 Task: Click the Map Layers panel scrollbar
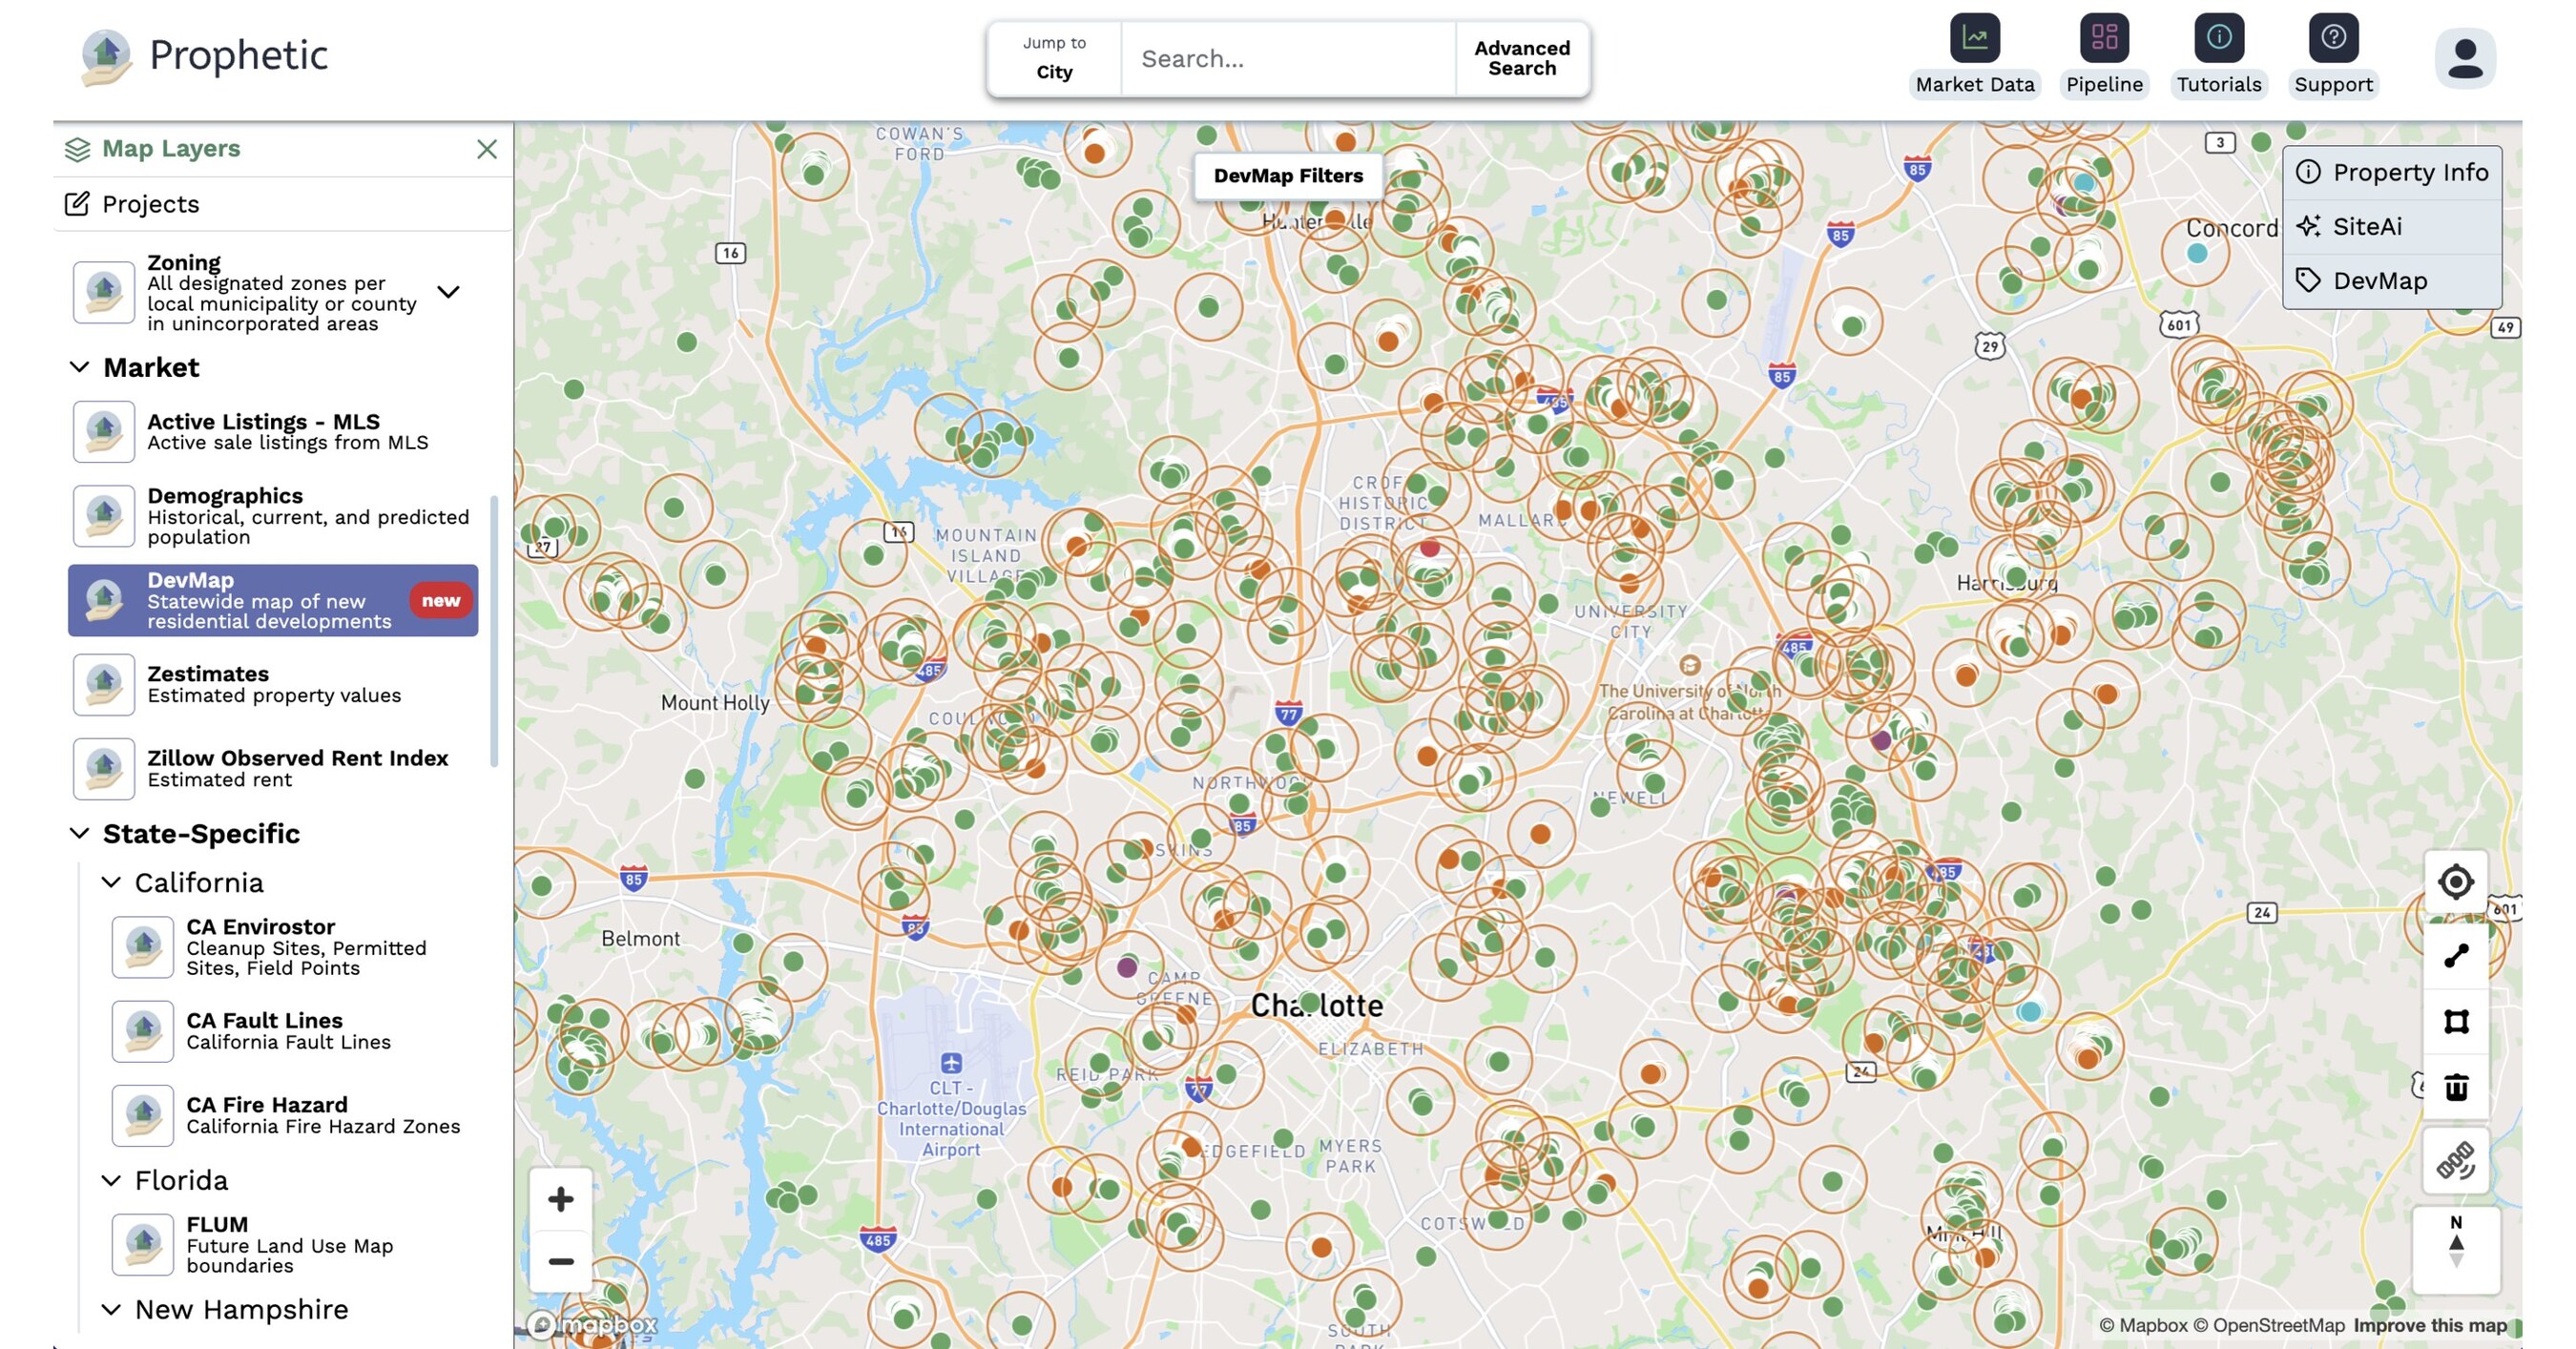[x=493, y=630]
